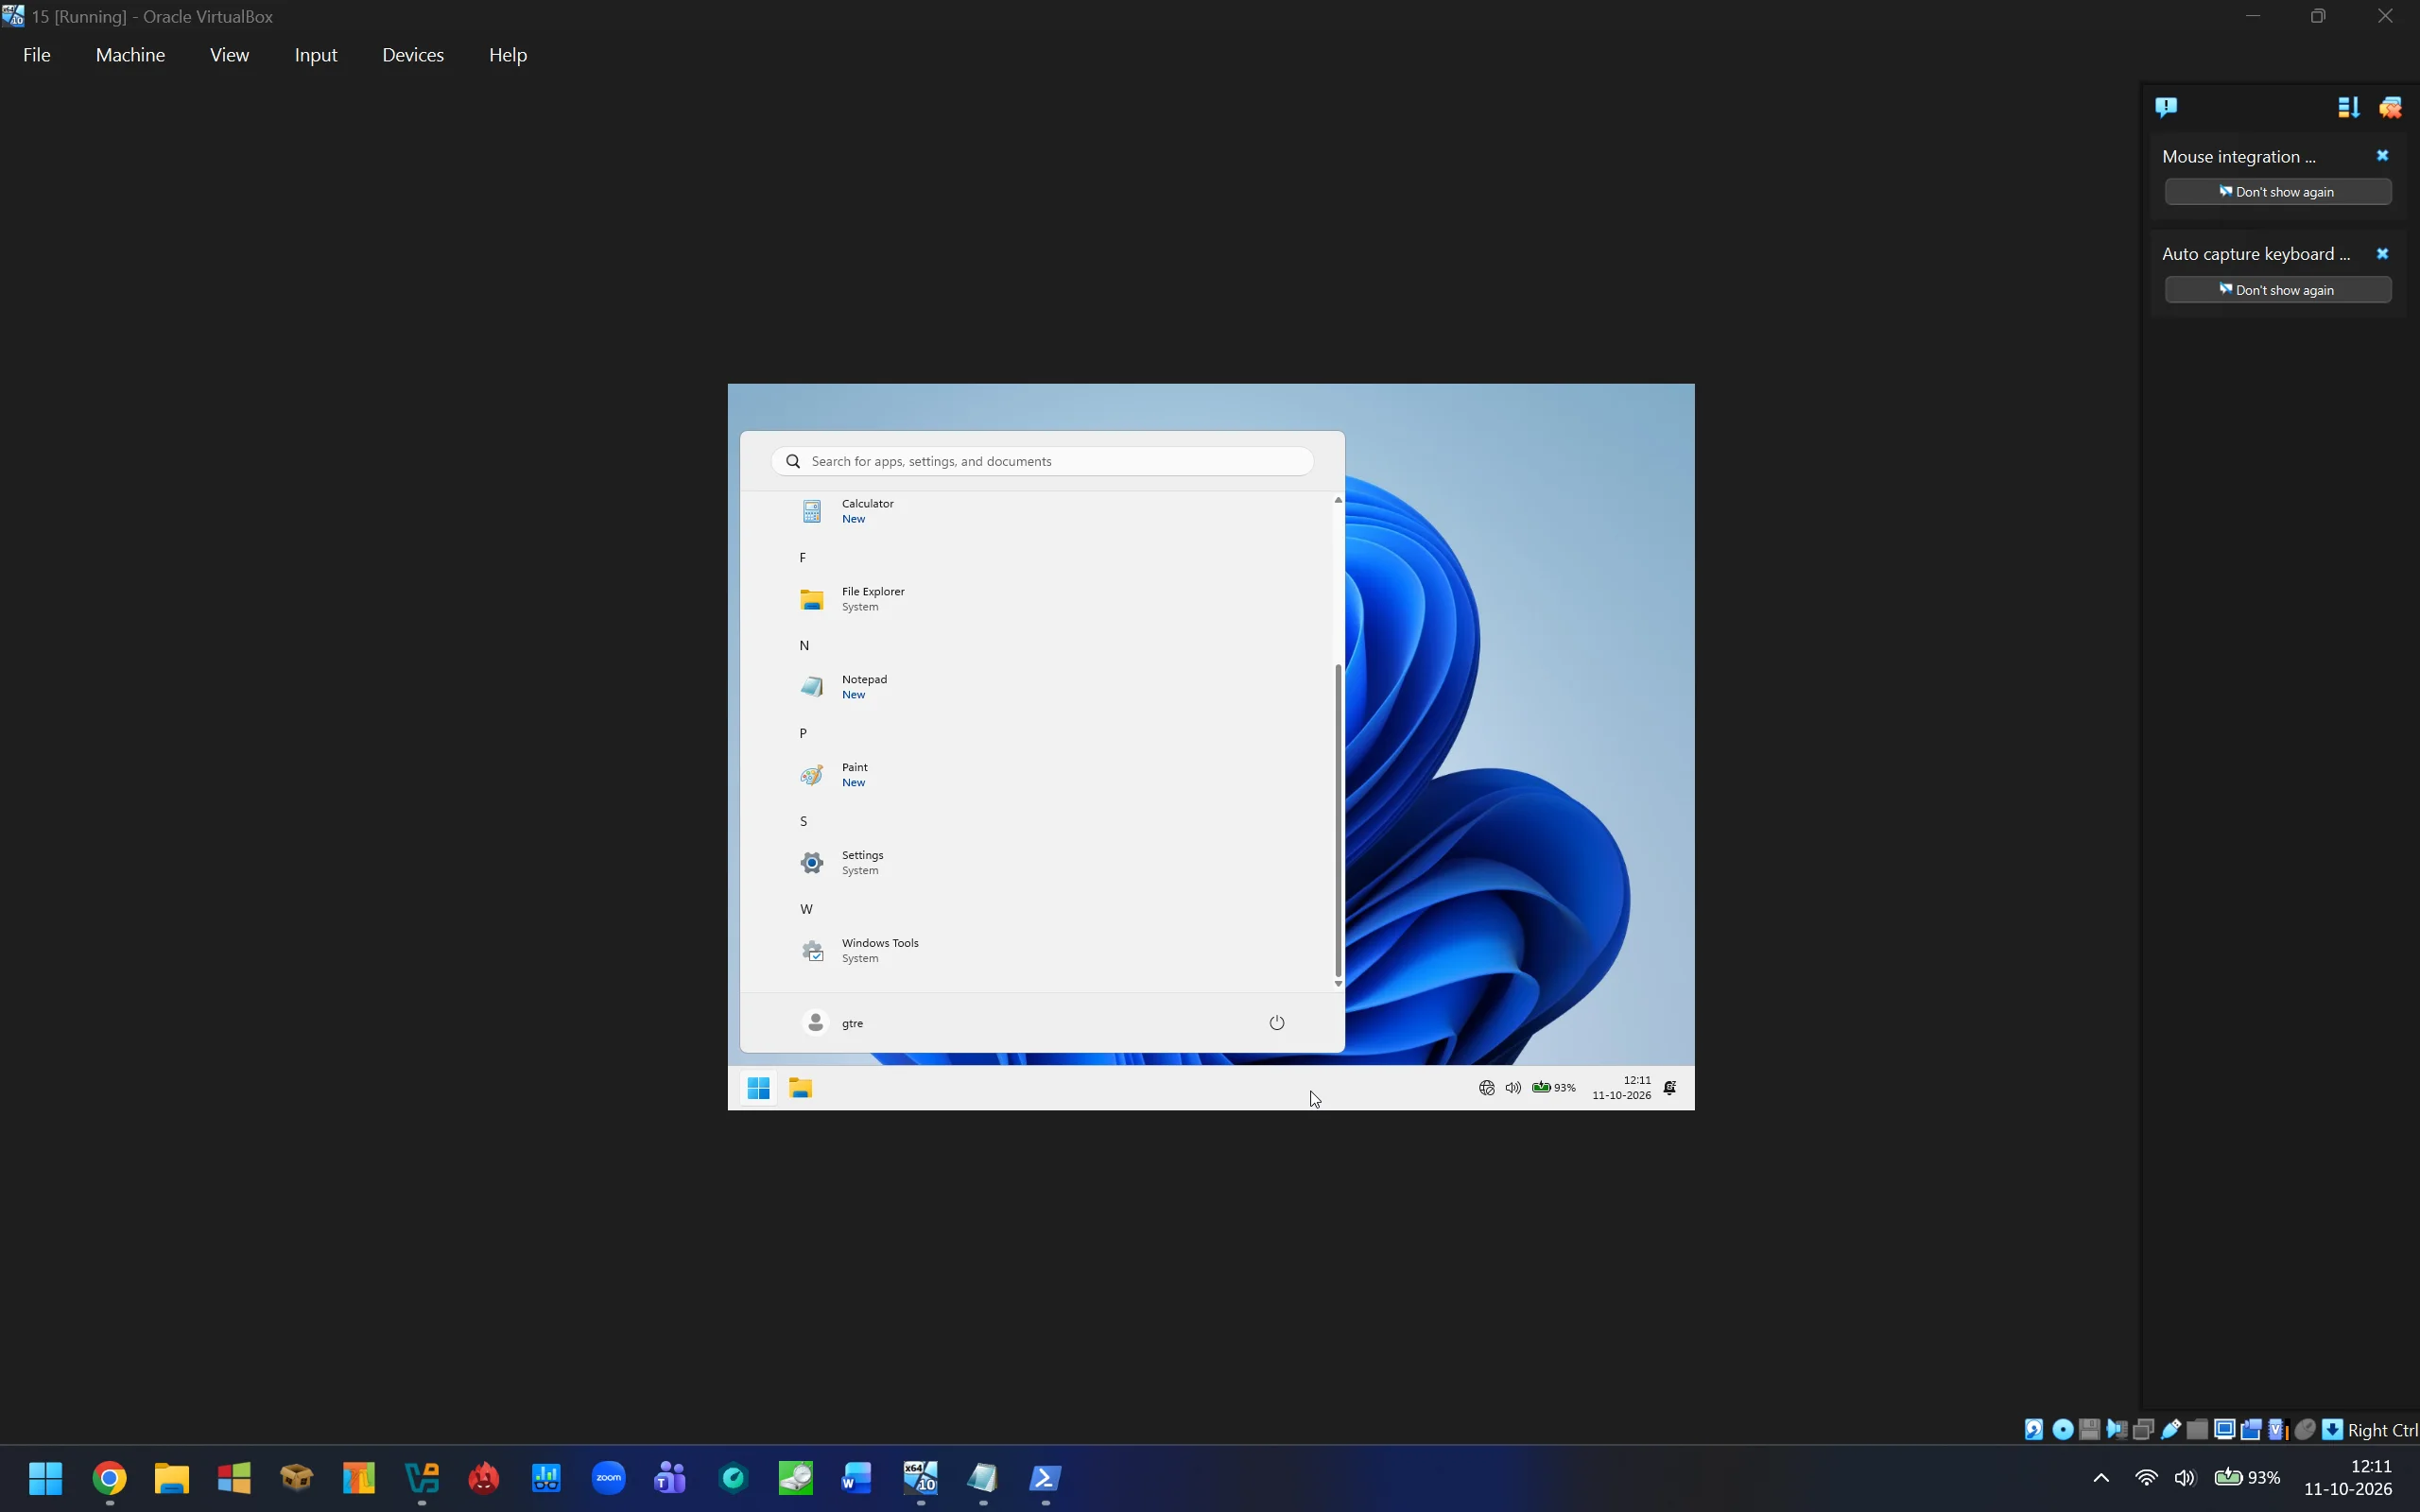
Task: Click the gtre user account button
Action: pyautogui.click(x=834, y=1023)
